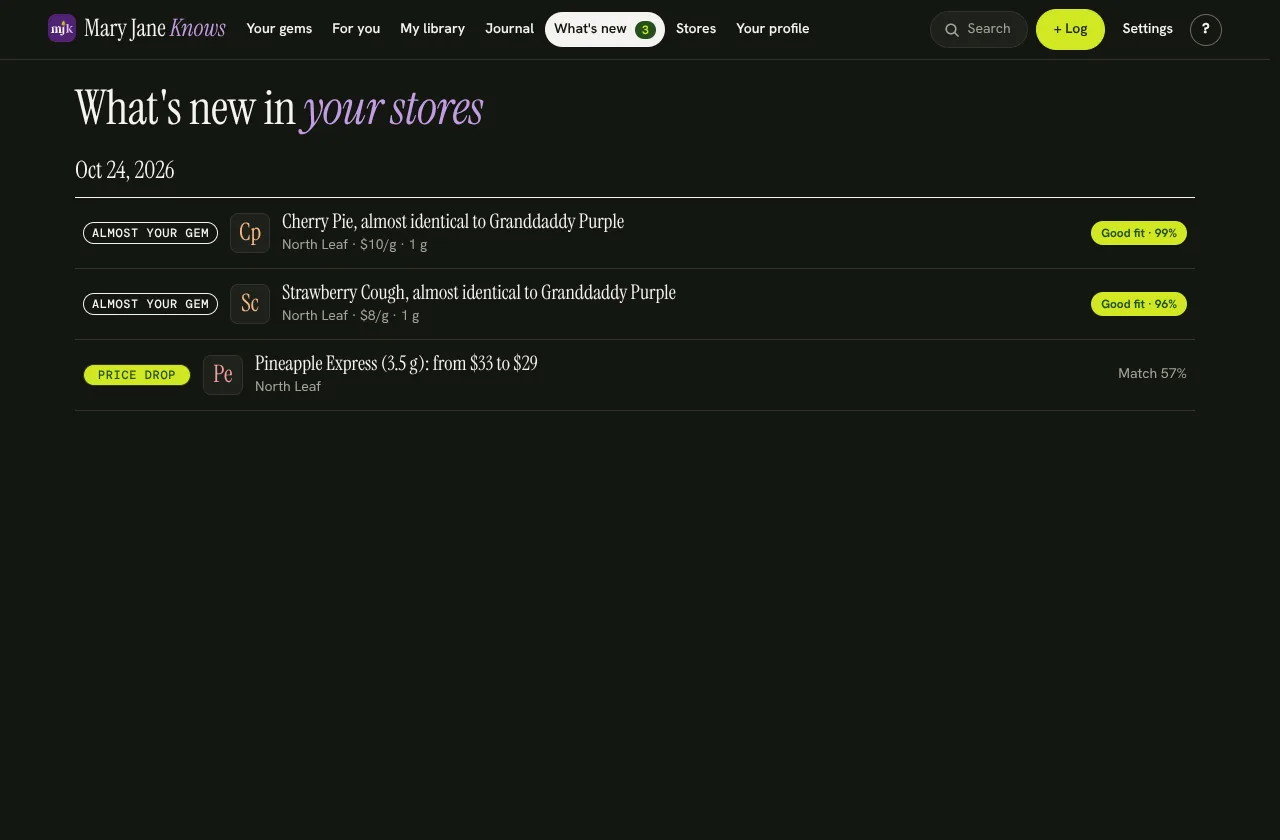Click the Good fit 99% badge
This screenshot has height=840, width=1280.
pyautogui.click(x=1139, y=233)
